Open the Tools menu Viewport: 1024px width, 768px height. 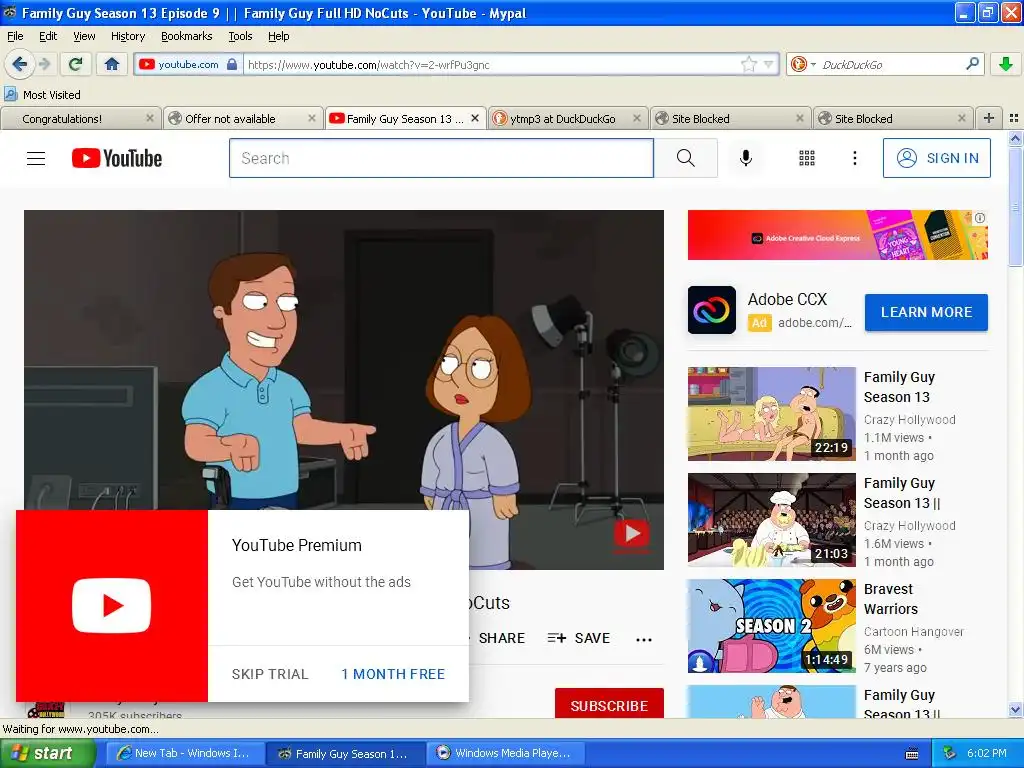[240, 36]
